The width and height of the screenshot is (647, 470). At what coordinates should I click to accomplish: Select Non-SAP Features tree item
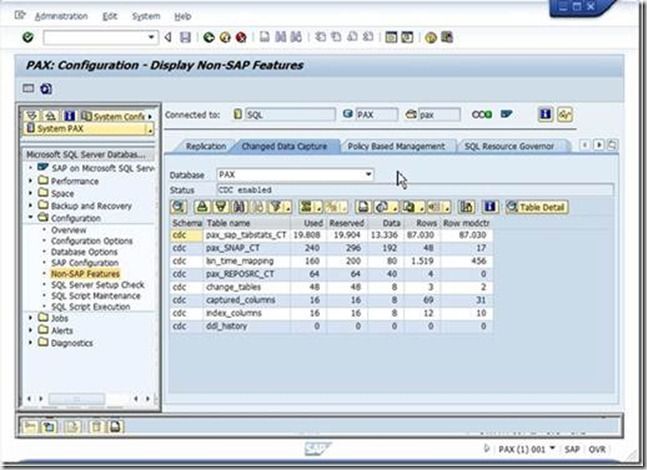pos(85,274)
